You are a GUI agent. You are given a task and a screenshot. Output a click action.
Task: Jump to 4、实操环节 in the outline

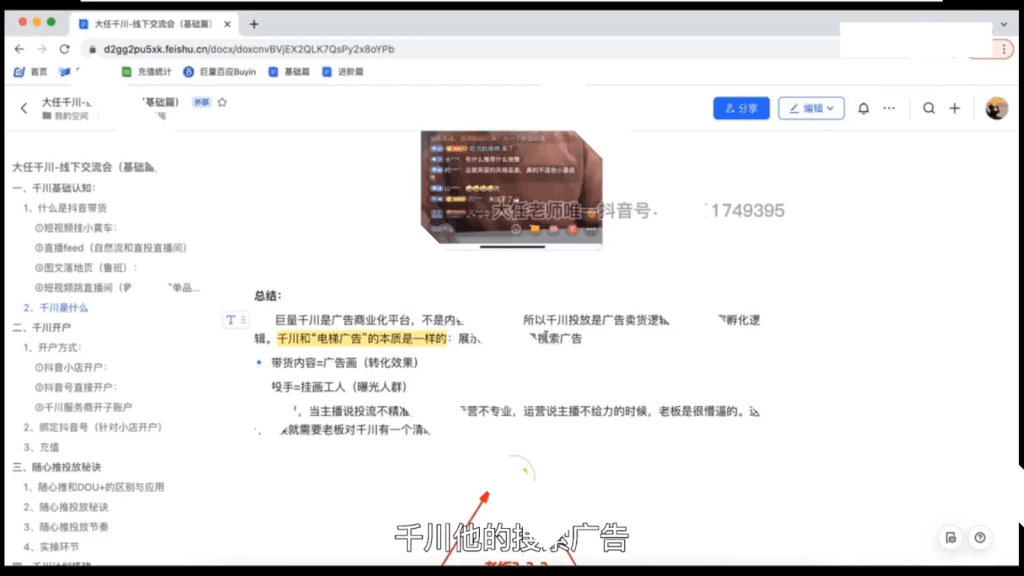coord(51,547)
